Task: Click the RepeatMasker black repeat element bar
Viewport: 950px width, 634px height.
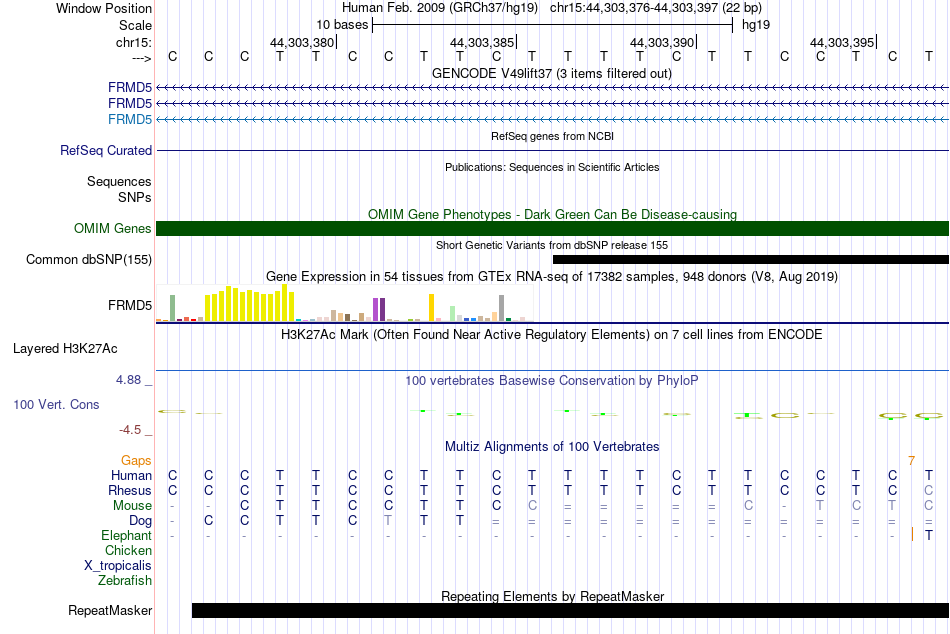Action: point(570,610)
